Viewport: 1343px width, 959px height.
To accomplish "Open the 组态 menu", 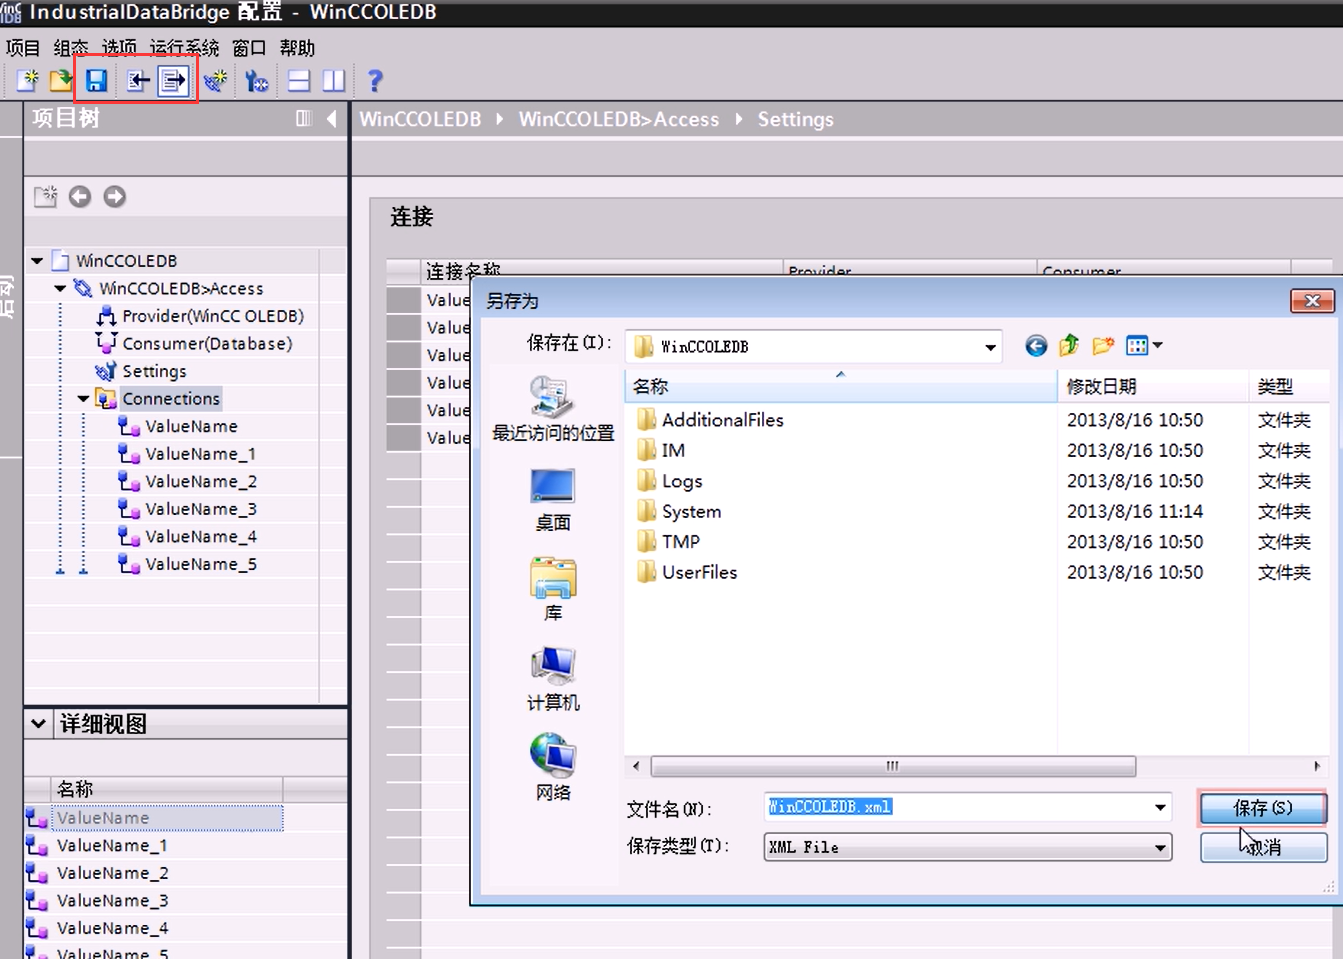I will point(71,48).
